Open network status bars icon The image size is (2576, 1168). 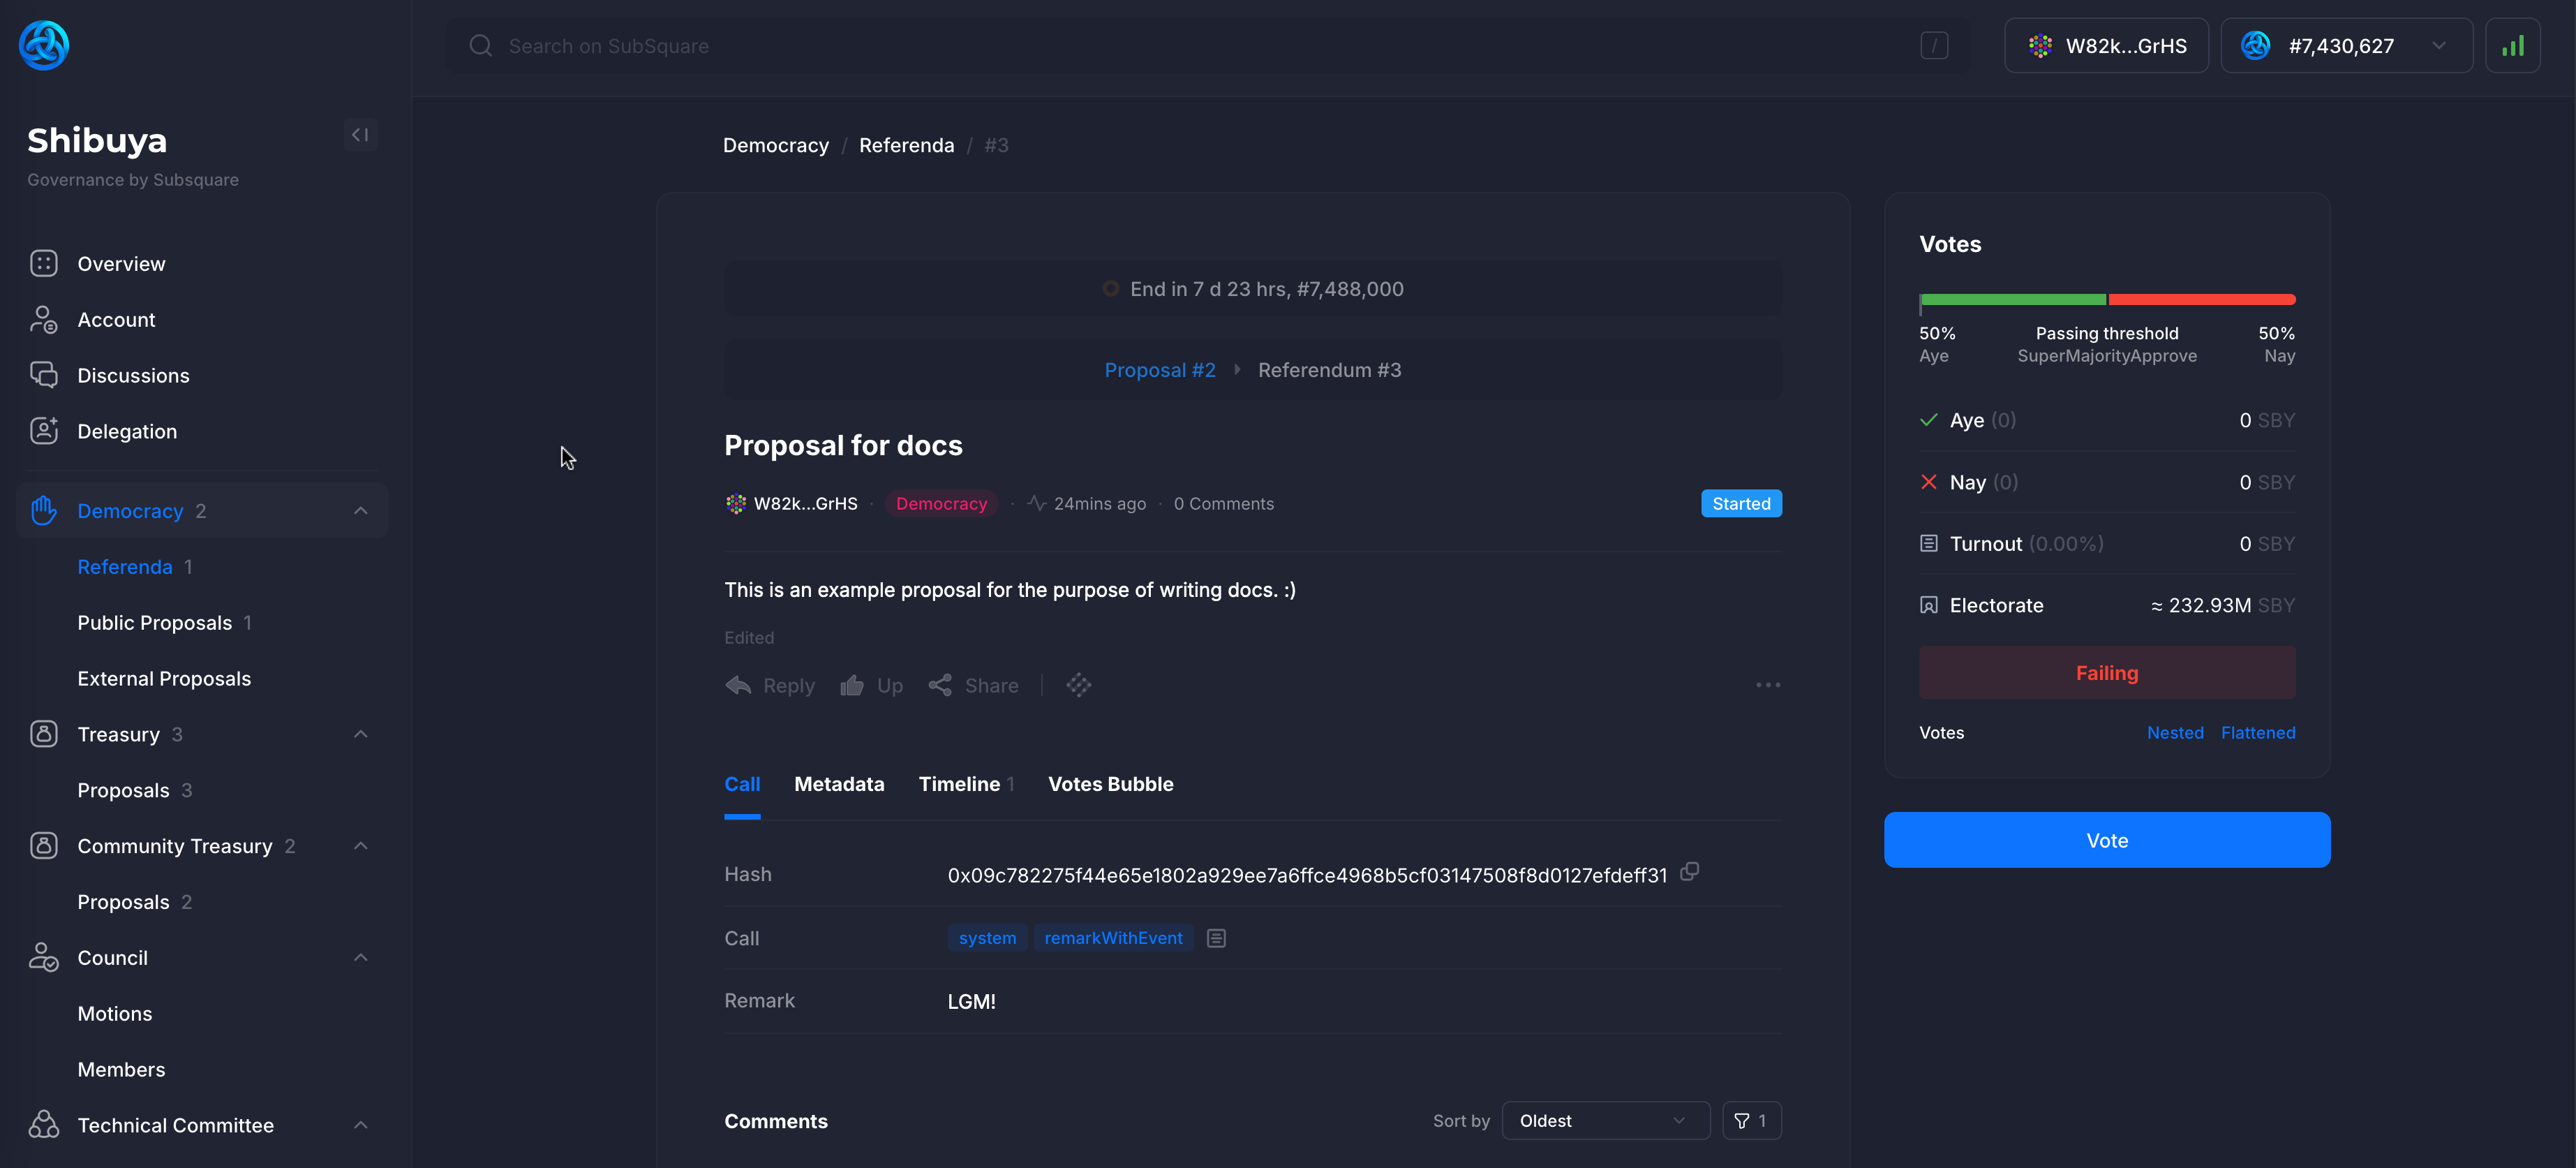[x=2512, y=46]
